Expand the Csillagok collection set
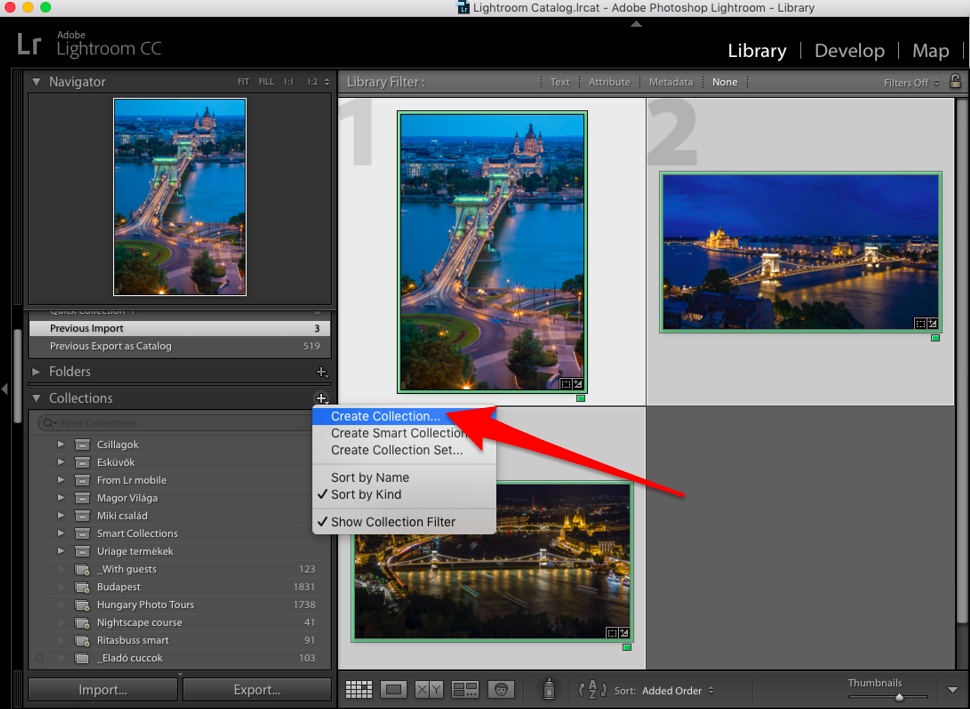970x709 pixels. [x=61, y=444]
